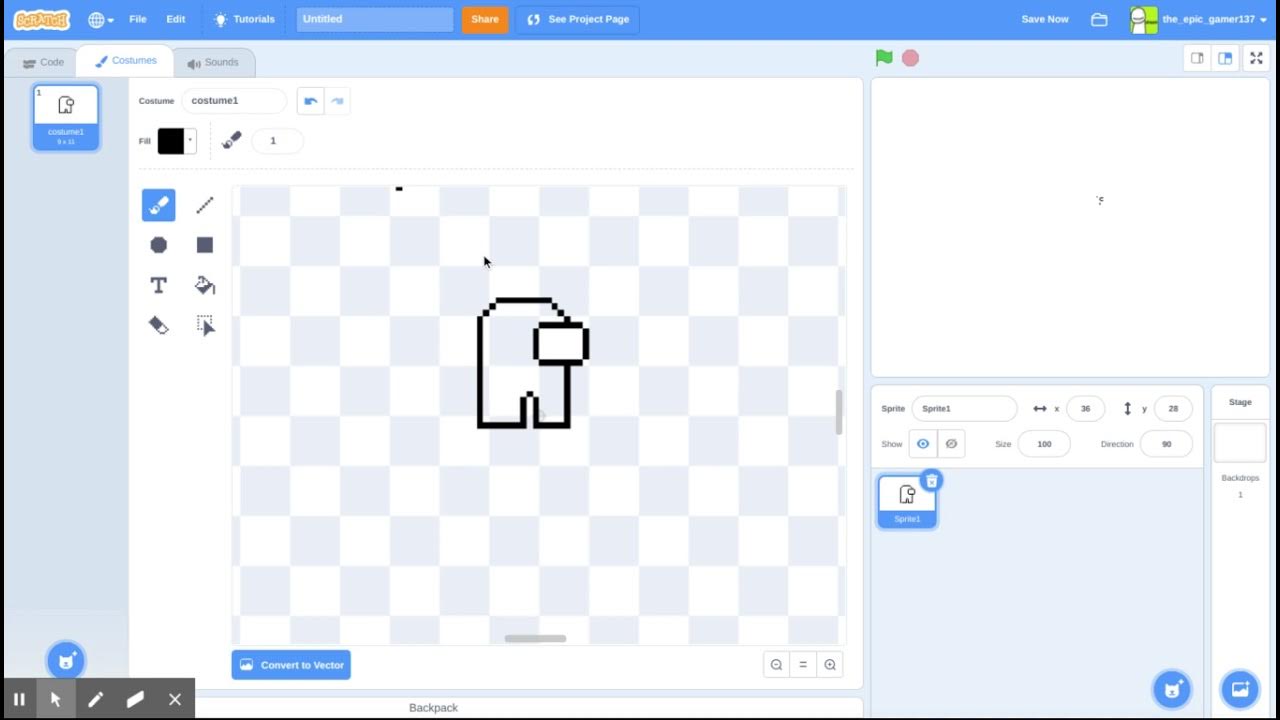Screen dimensions: 1280x720
Task: Select the Fill bucket tool
Action: pyautogui.click(x=205, y=285)
